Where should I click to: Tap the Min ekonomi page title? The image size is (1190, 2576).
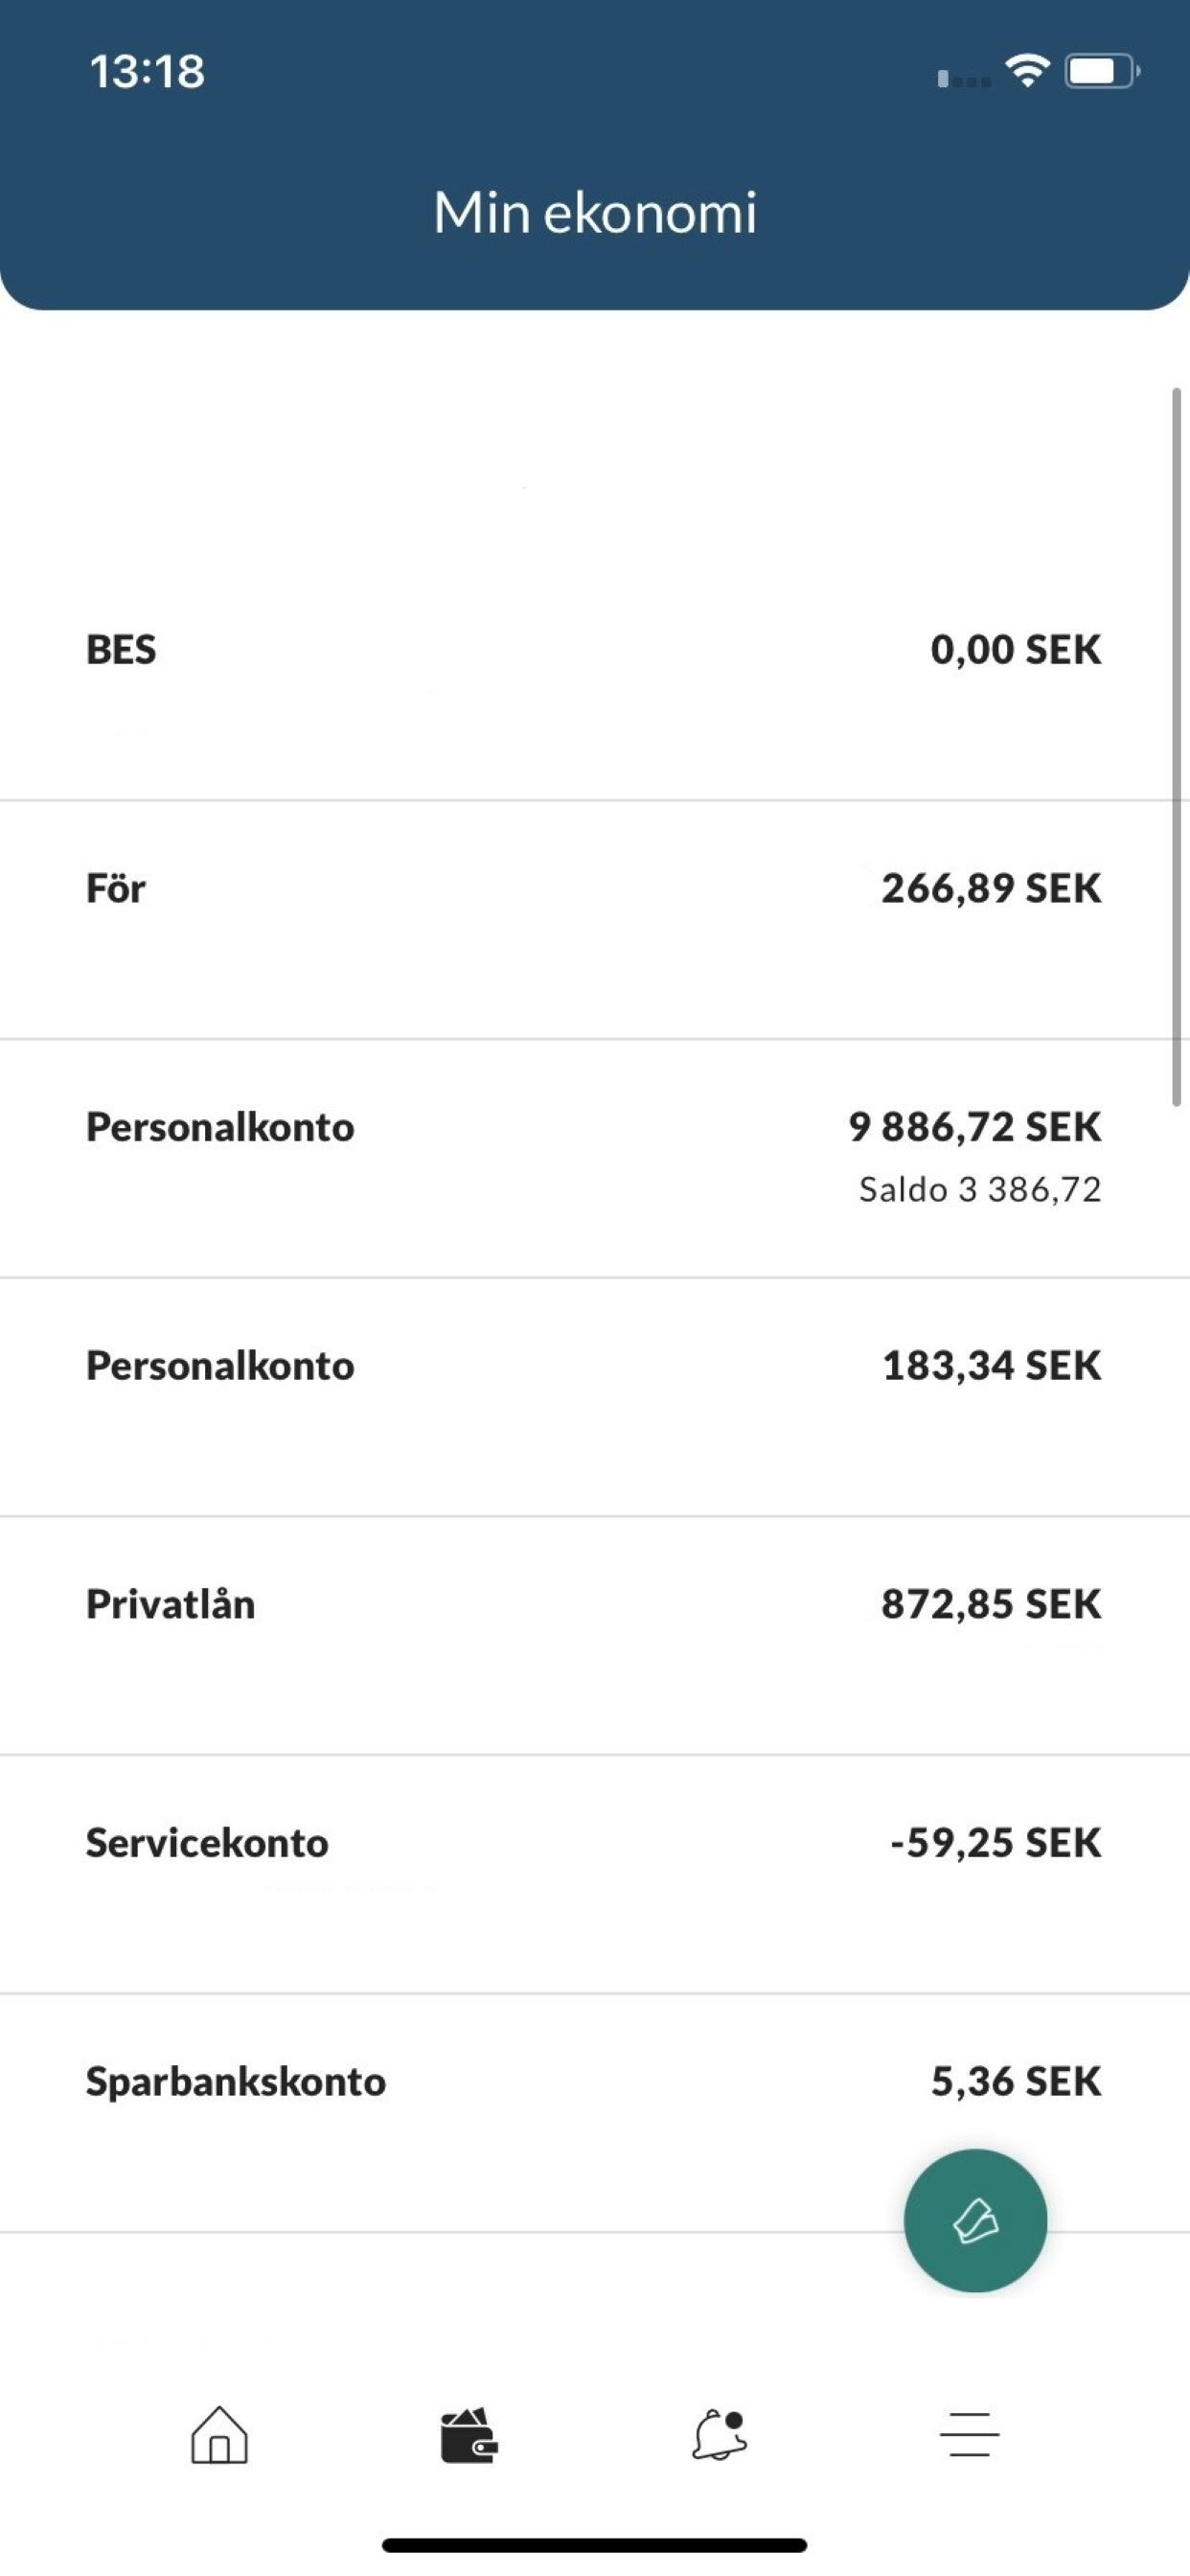tap(595, 212)
